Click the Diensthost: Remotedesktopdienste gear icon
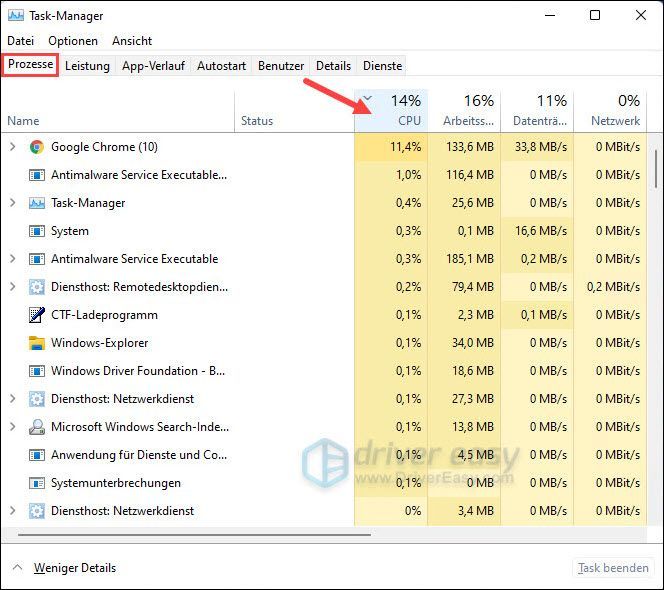This screenshot has width=664, height=590. click(37, 287)
